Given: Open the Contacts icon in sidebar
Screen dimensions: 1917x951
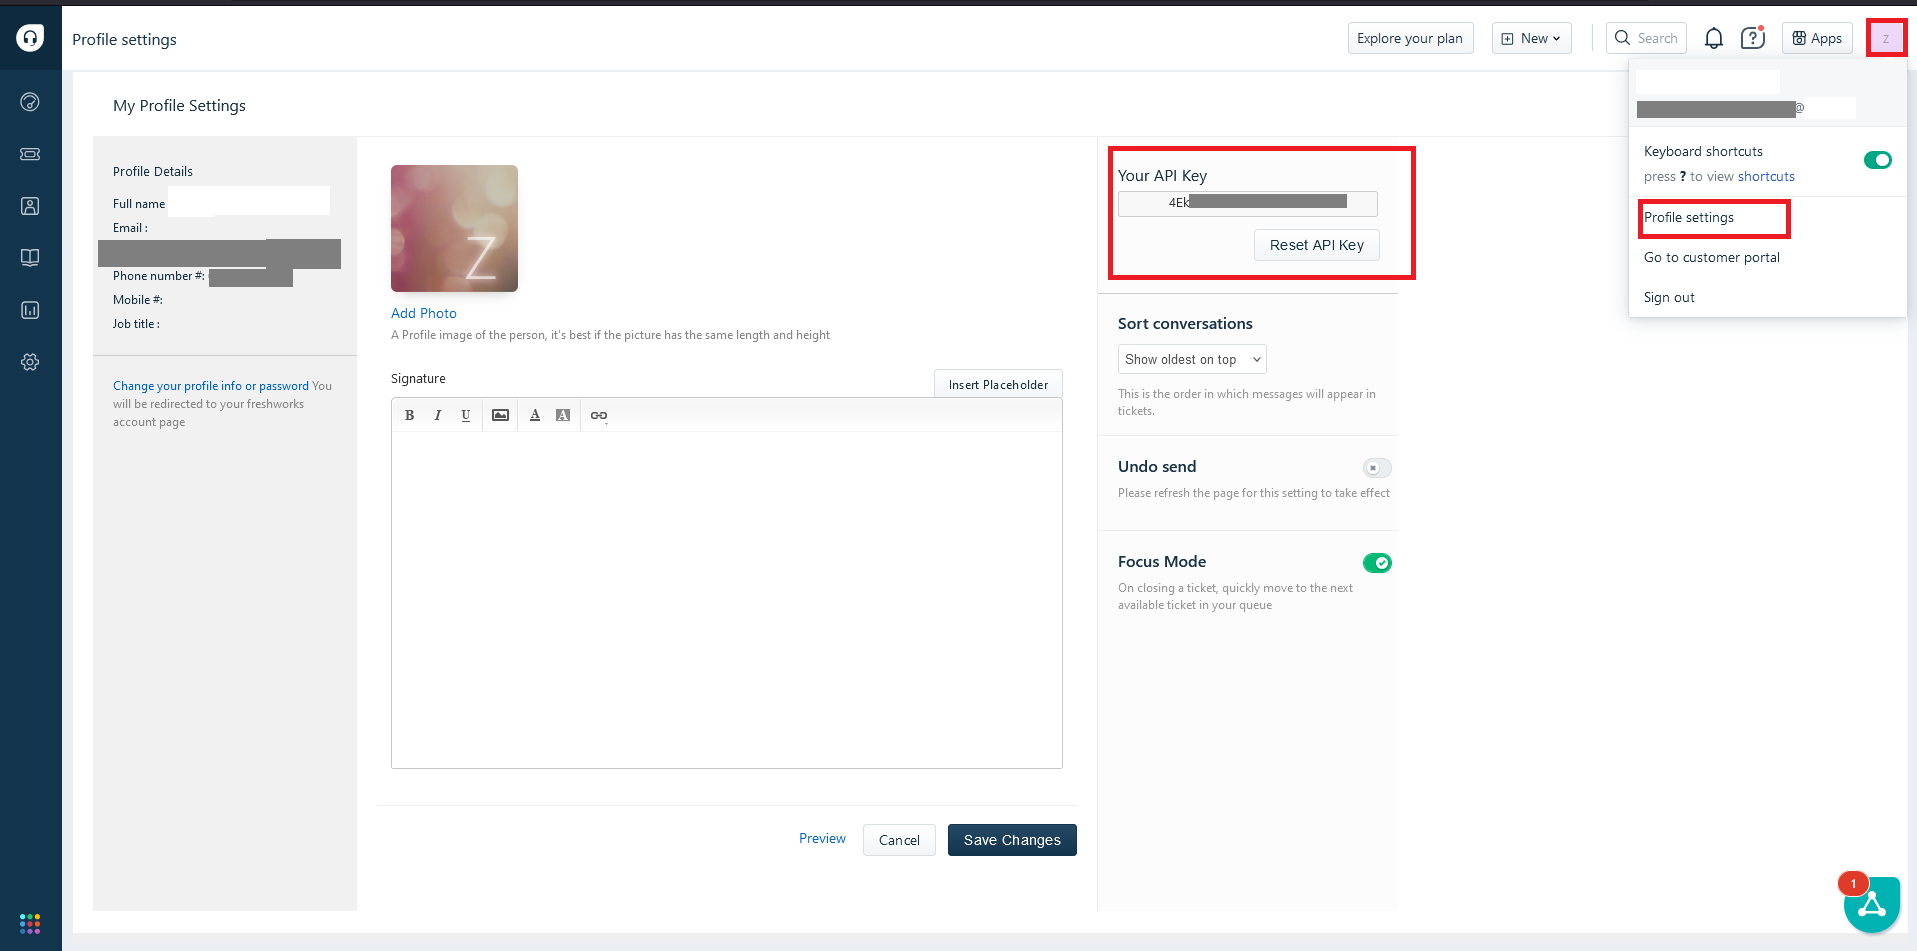Looking at the screenshot, I should tap(30, 206).
